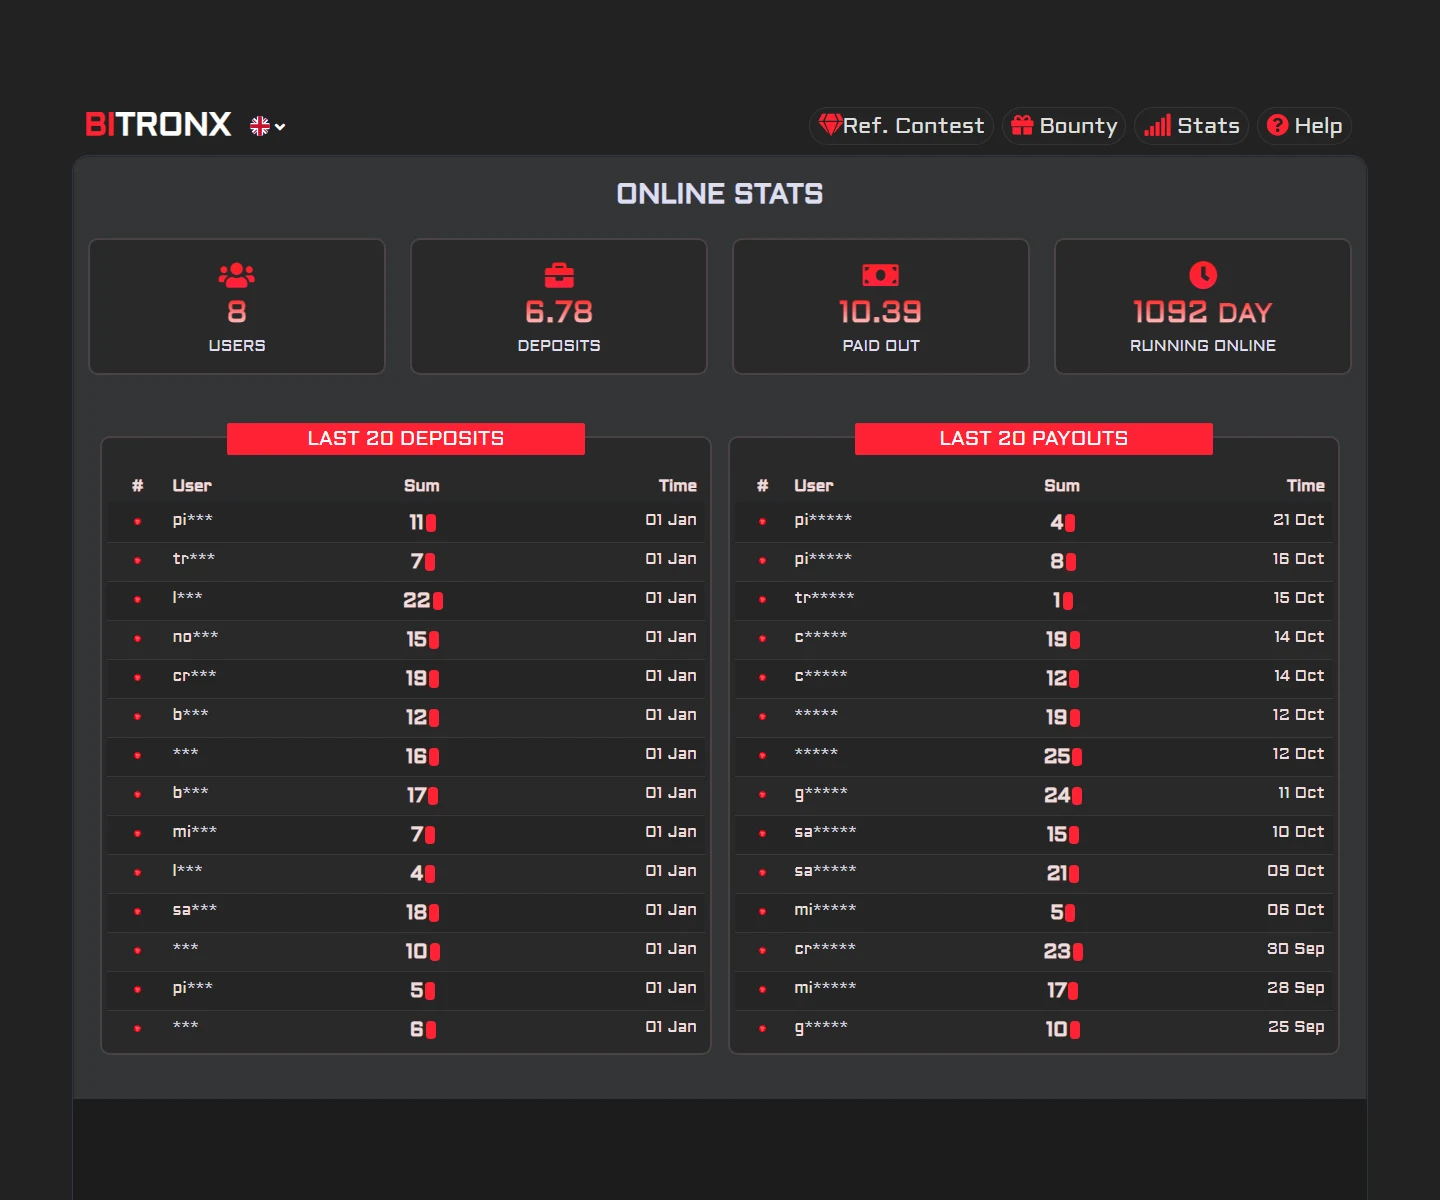Click deposit user no***
Viewport: 1440px width, 1200px height.
point(195,637)
